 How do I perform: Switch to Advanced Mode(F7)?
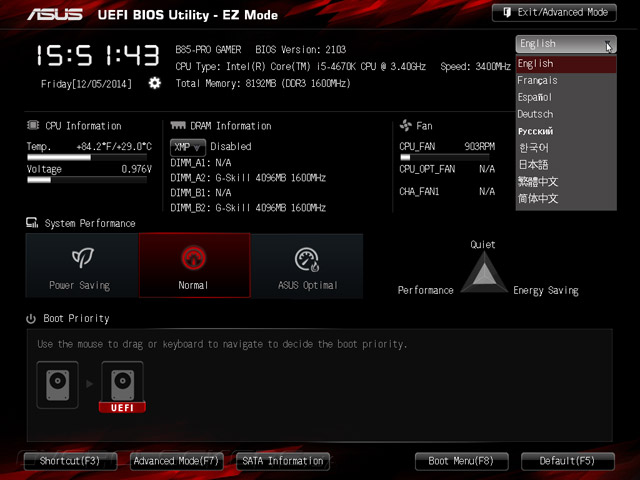pyautogui.click(x=176, y=461)
